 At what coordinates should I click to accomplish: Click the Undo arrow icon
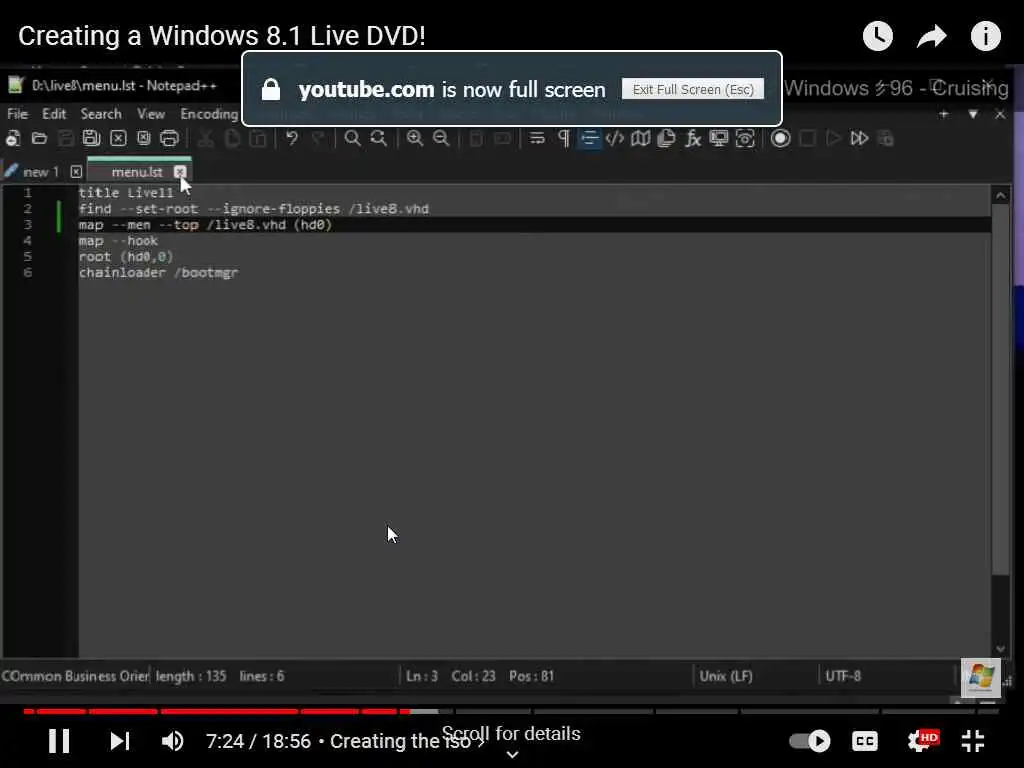[292, 138]
